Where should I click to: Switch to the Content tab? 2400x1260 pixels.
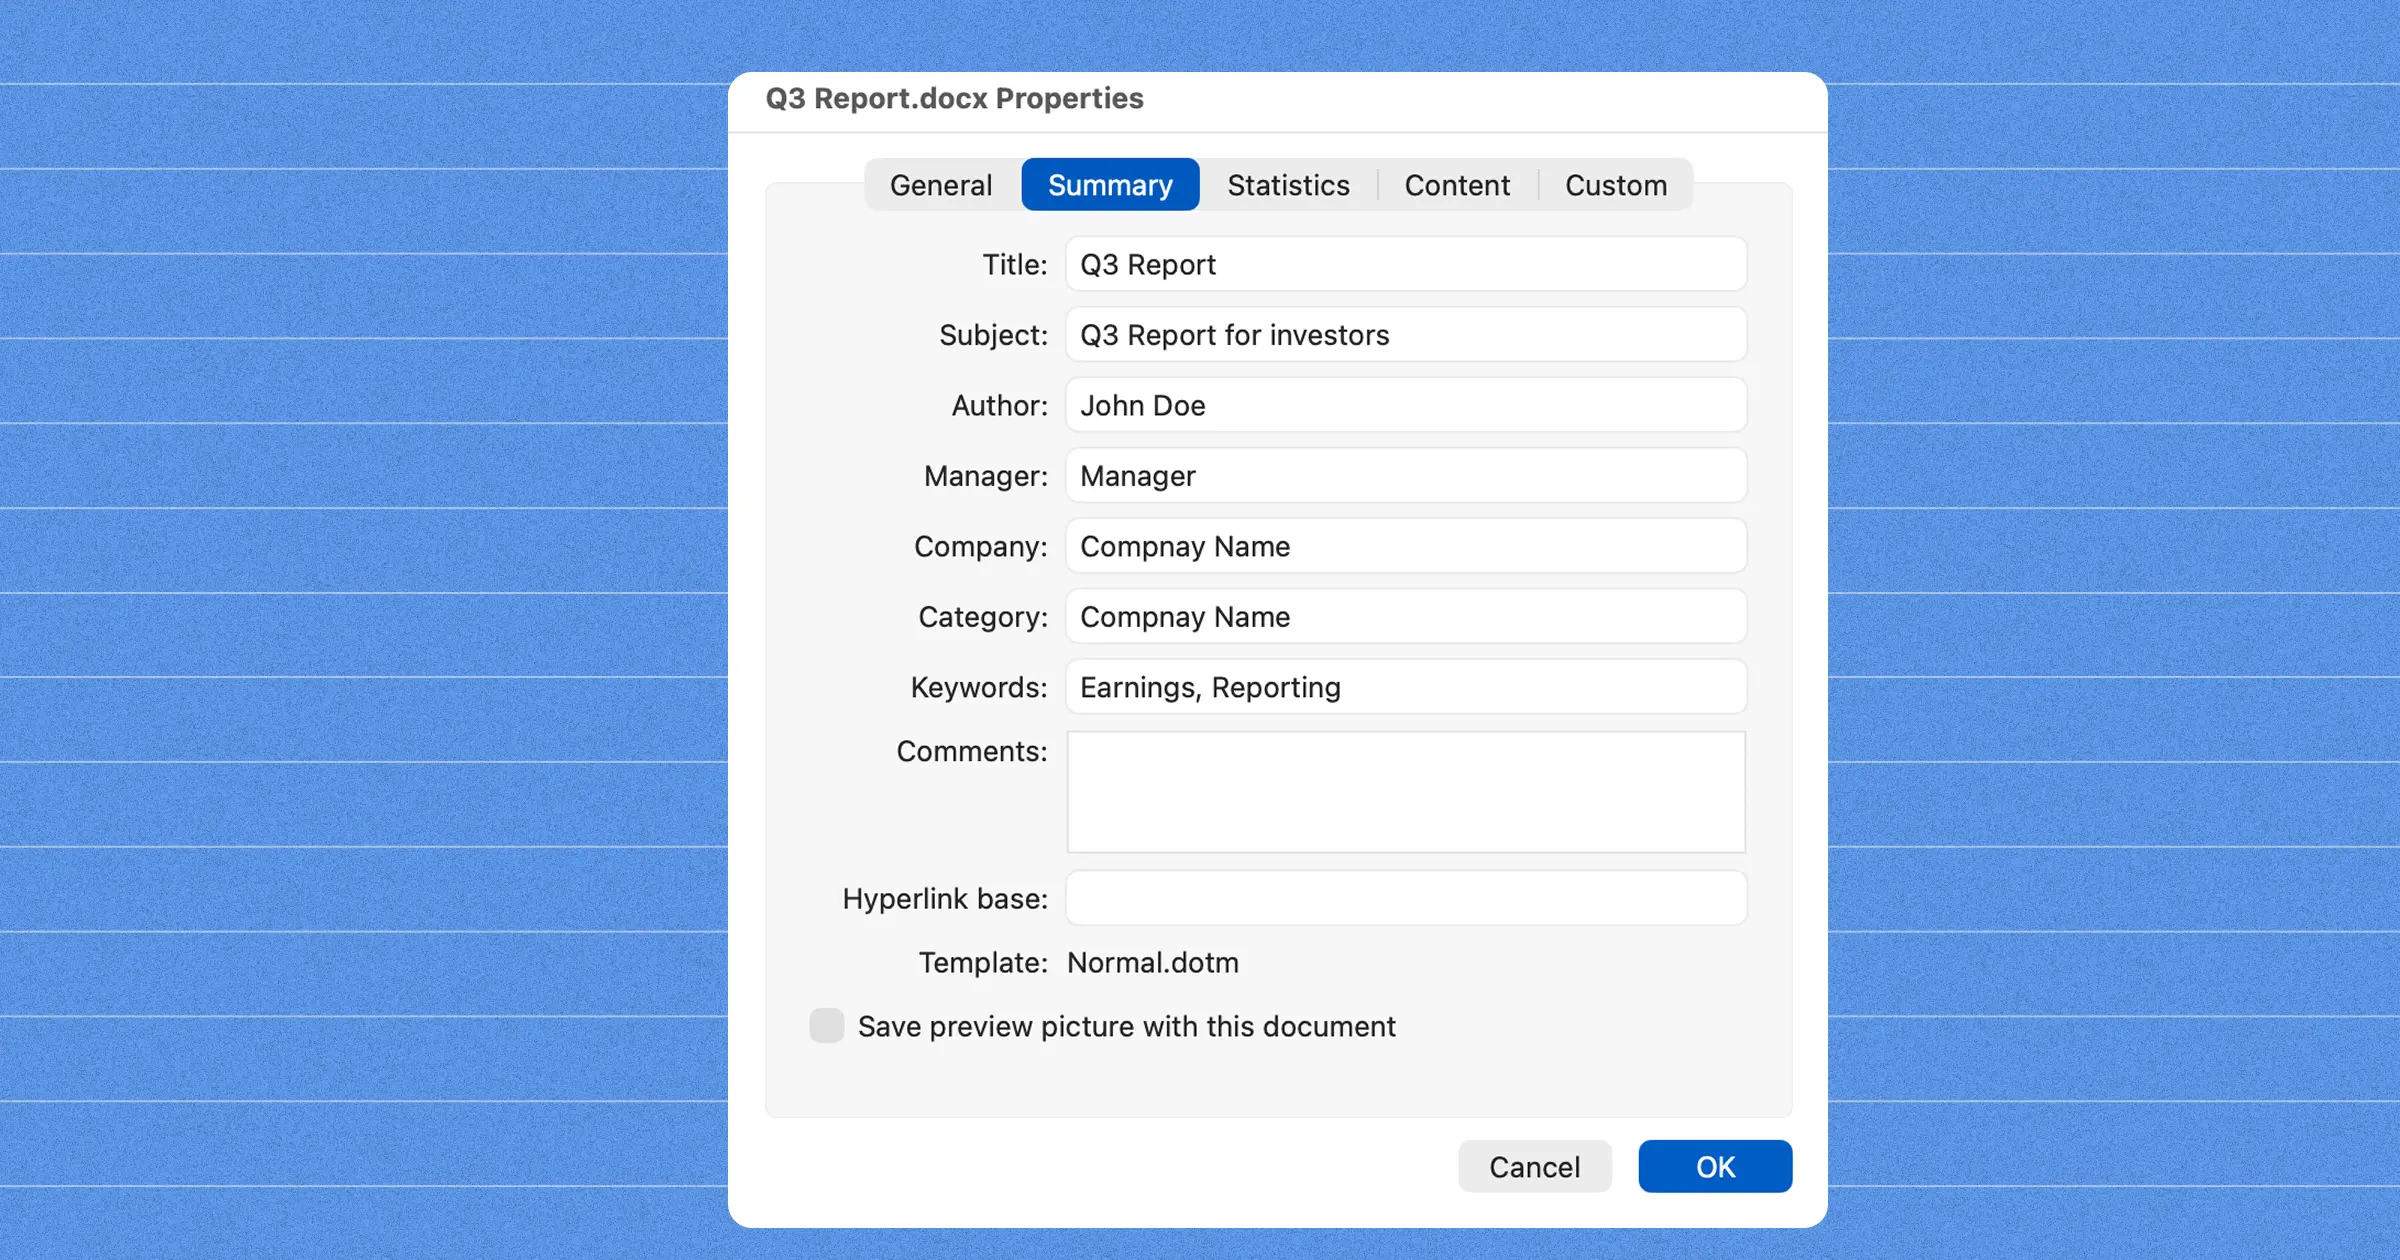click(1457, 185)
